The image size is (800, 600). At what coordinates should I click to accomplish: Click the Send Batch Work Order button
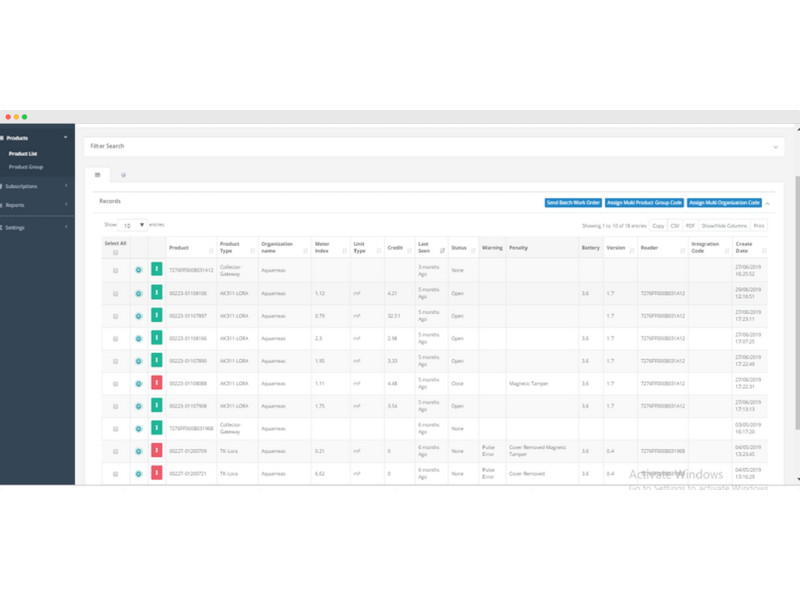pyautogui.click(x=572, y=202)
